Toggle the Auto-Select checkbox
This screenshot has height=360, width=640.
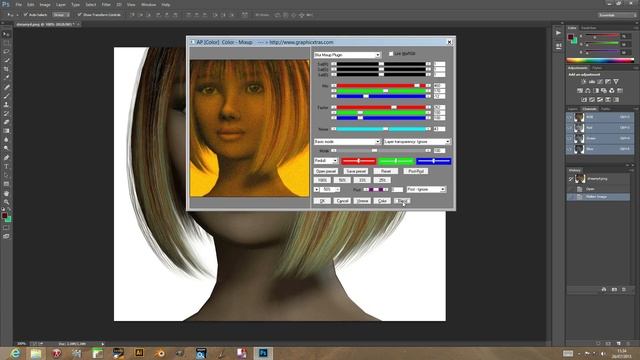tap(25, 15)
